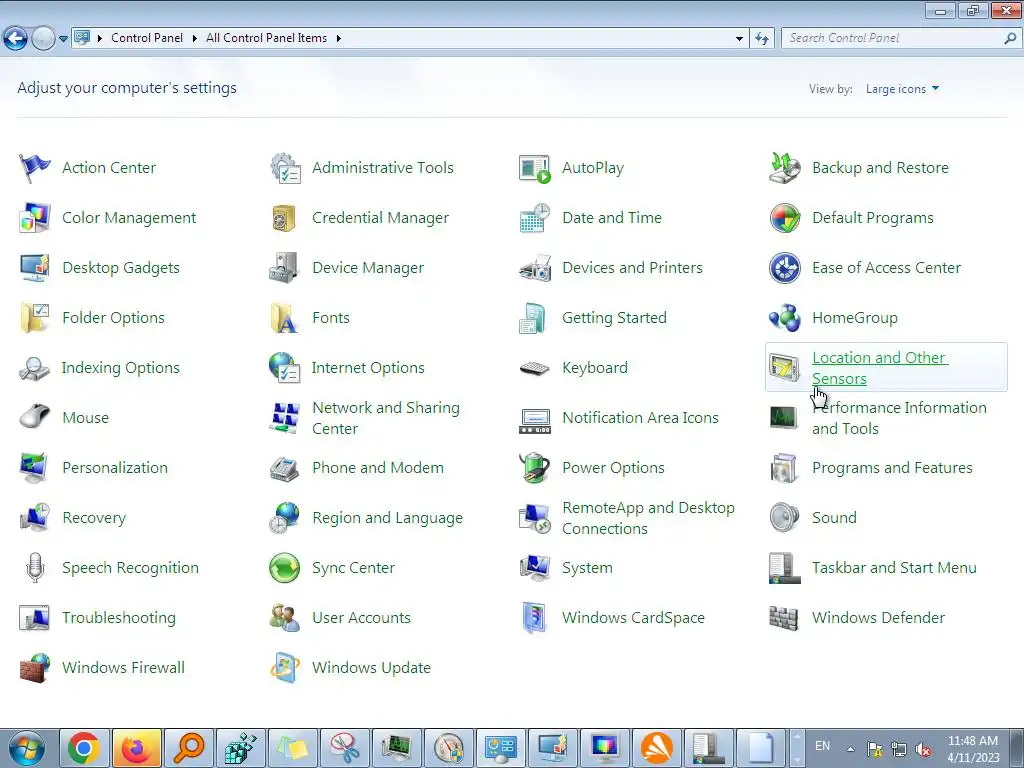Open the Keyboard icon
Screen dimensions: 1024x768
(534, 368)
